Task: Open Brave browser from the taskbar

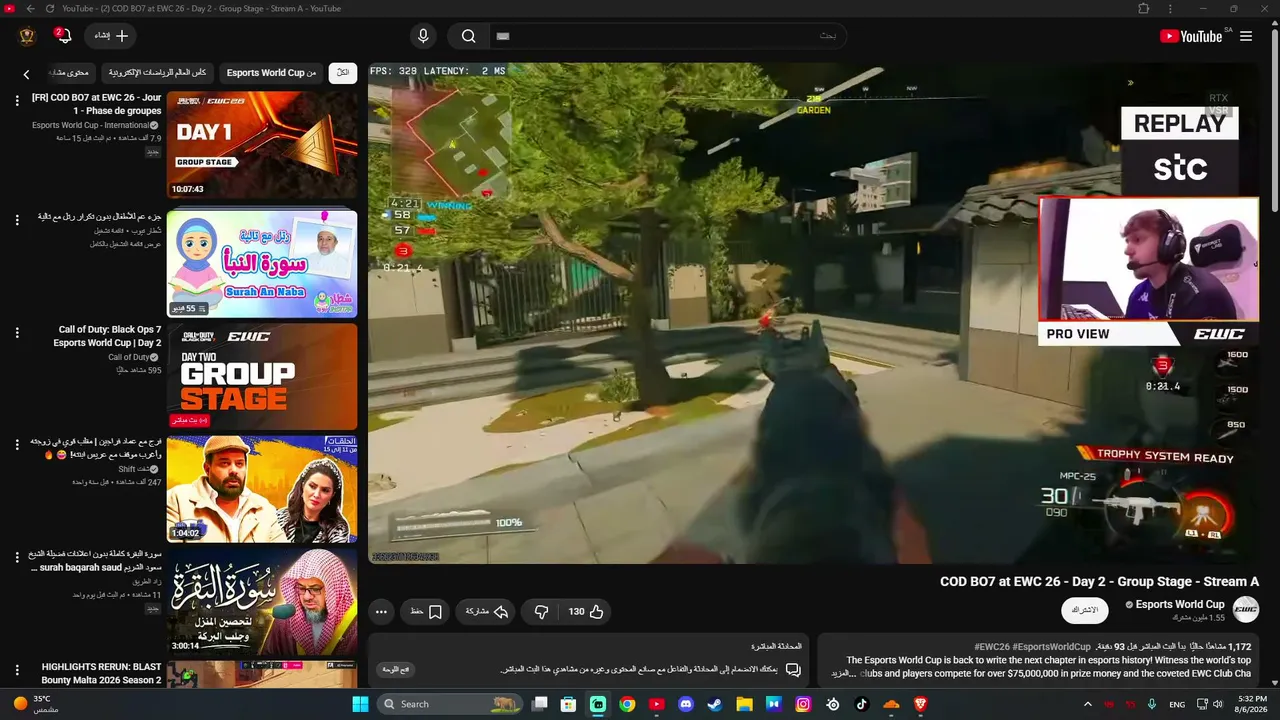Action: (921, 704)
